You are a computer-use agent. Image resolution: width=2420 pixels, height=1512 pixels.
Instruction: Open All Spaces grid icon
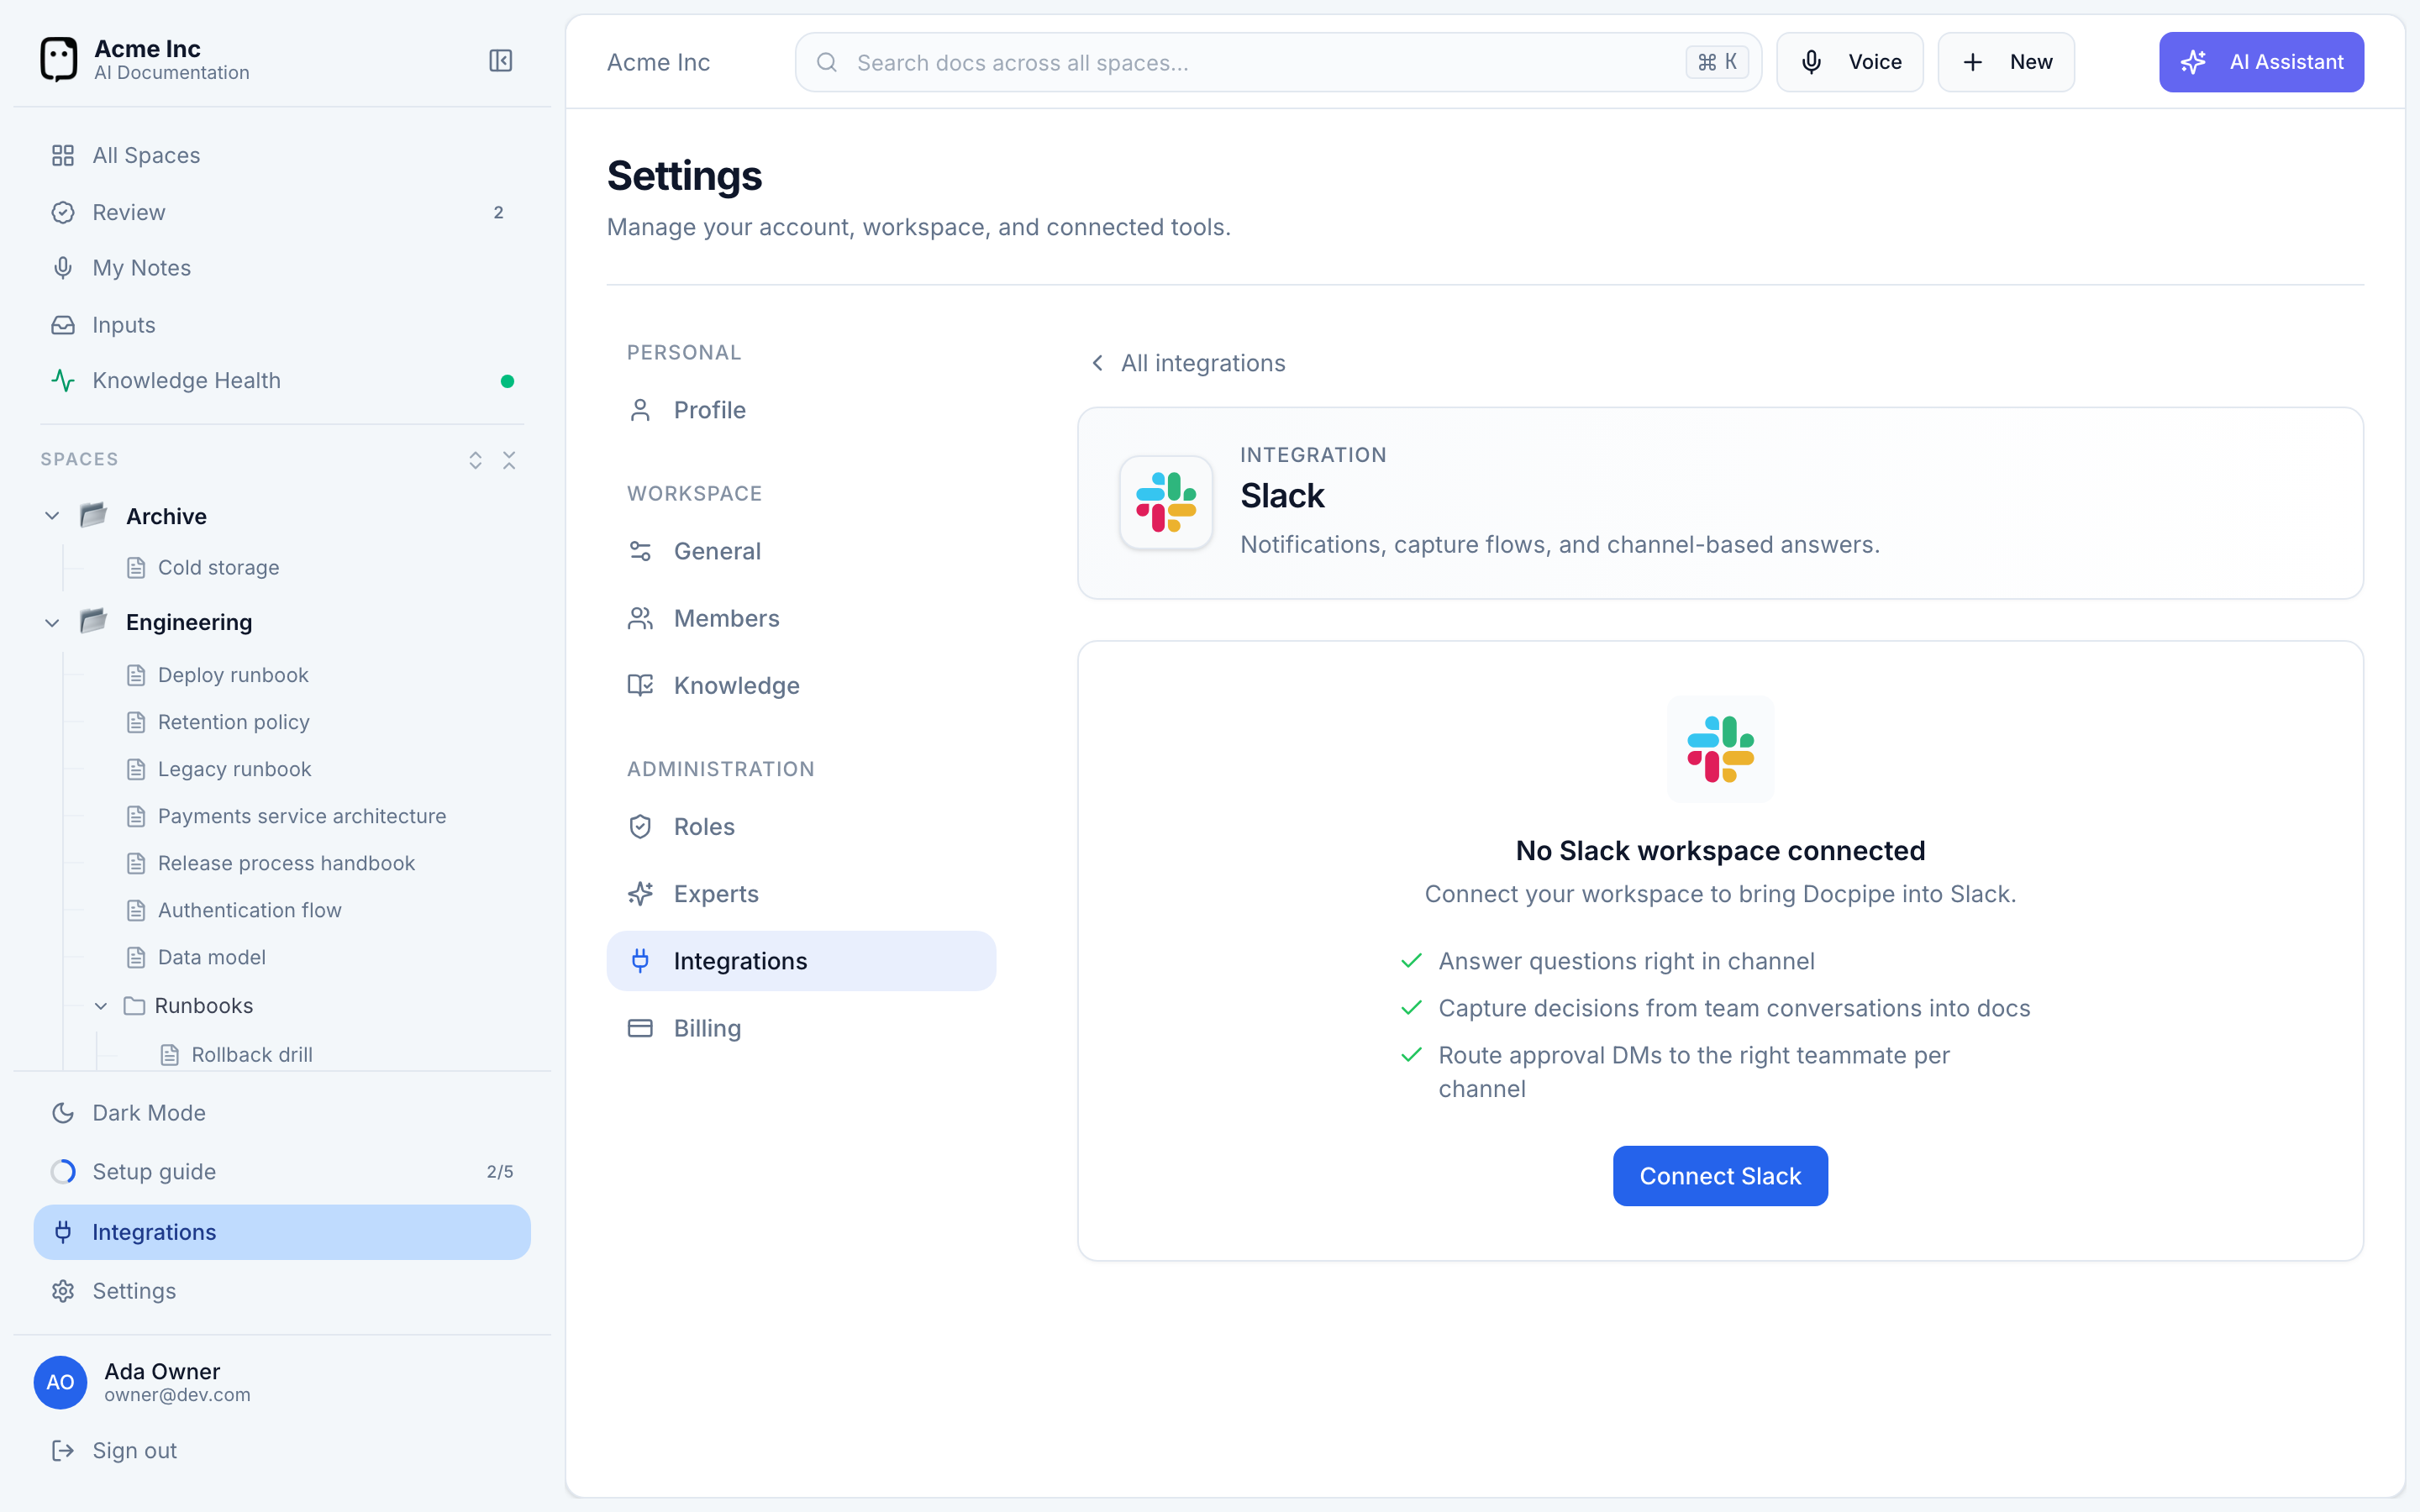(x=63, y=155)
